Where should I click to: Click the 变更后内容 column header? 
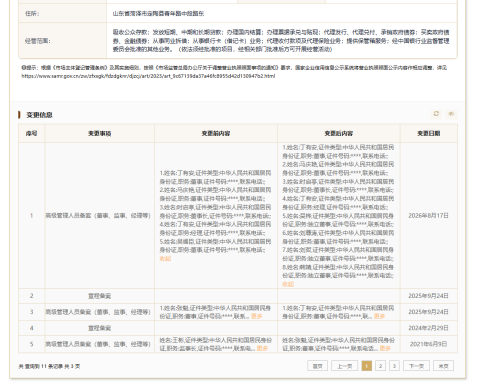[x=339, y=133]
